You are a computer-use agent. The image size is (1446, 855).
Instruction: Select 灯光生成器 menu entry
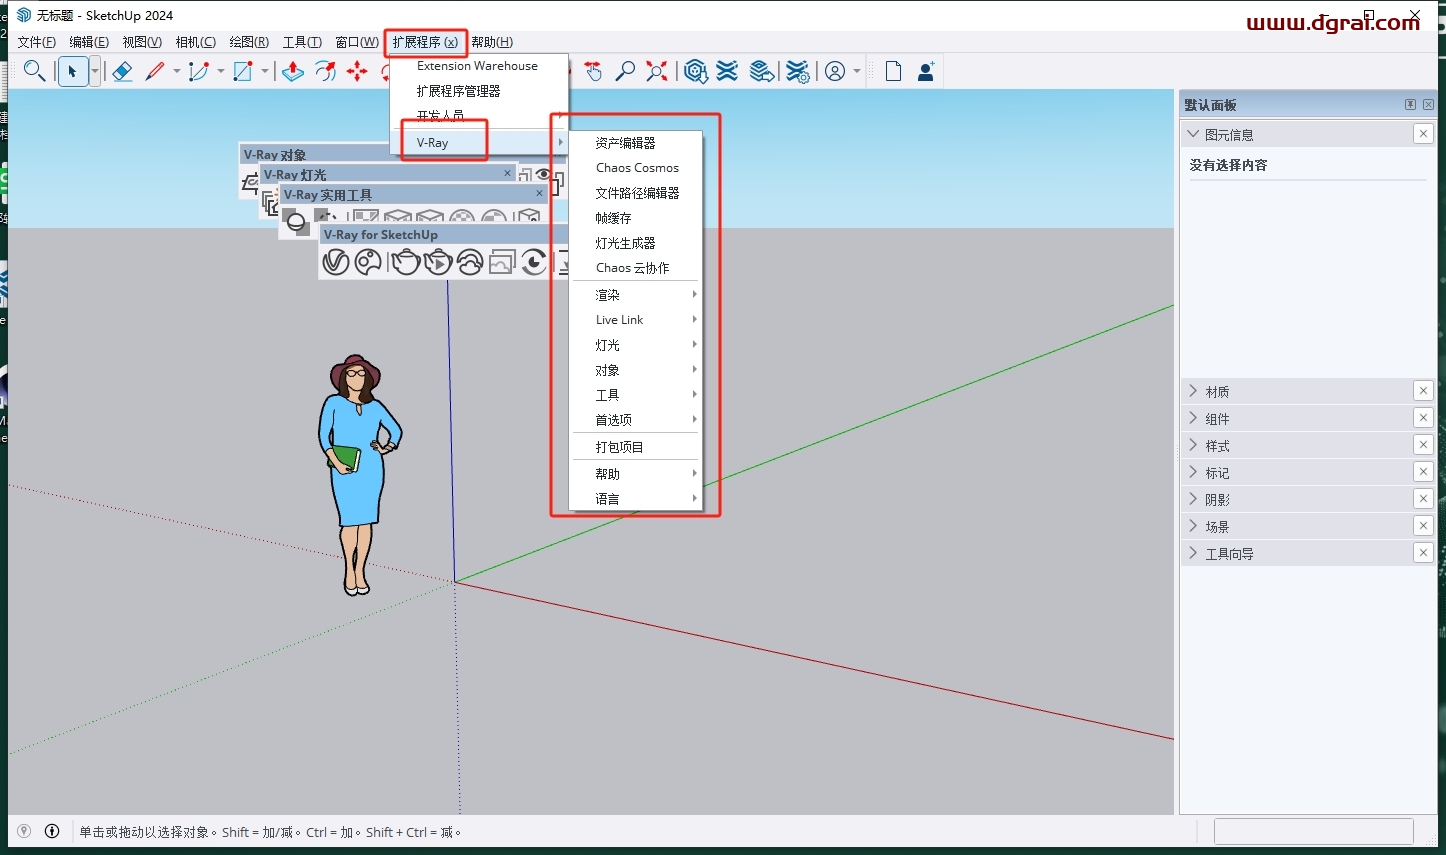click(636, 243)
